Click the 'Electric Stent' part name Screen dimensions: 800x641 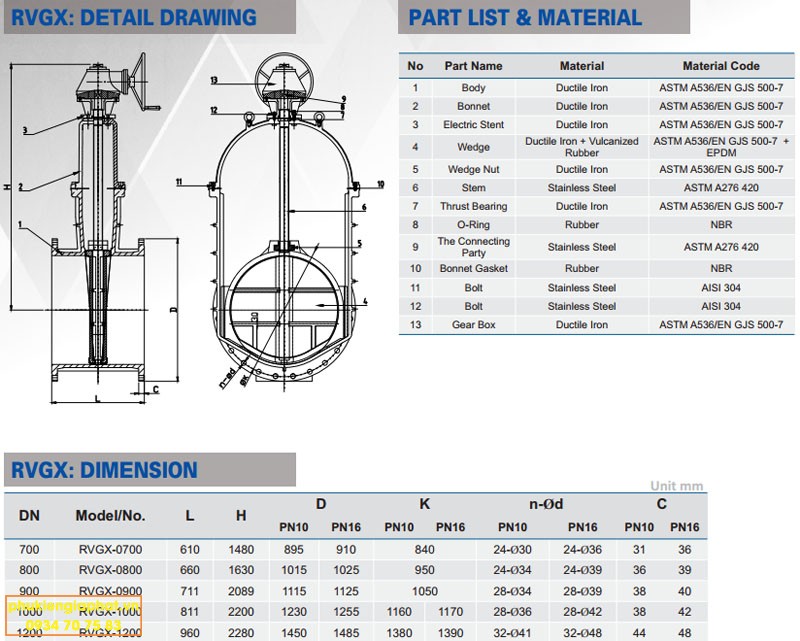[x=473, y=125]
